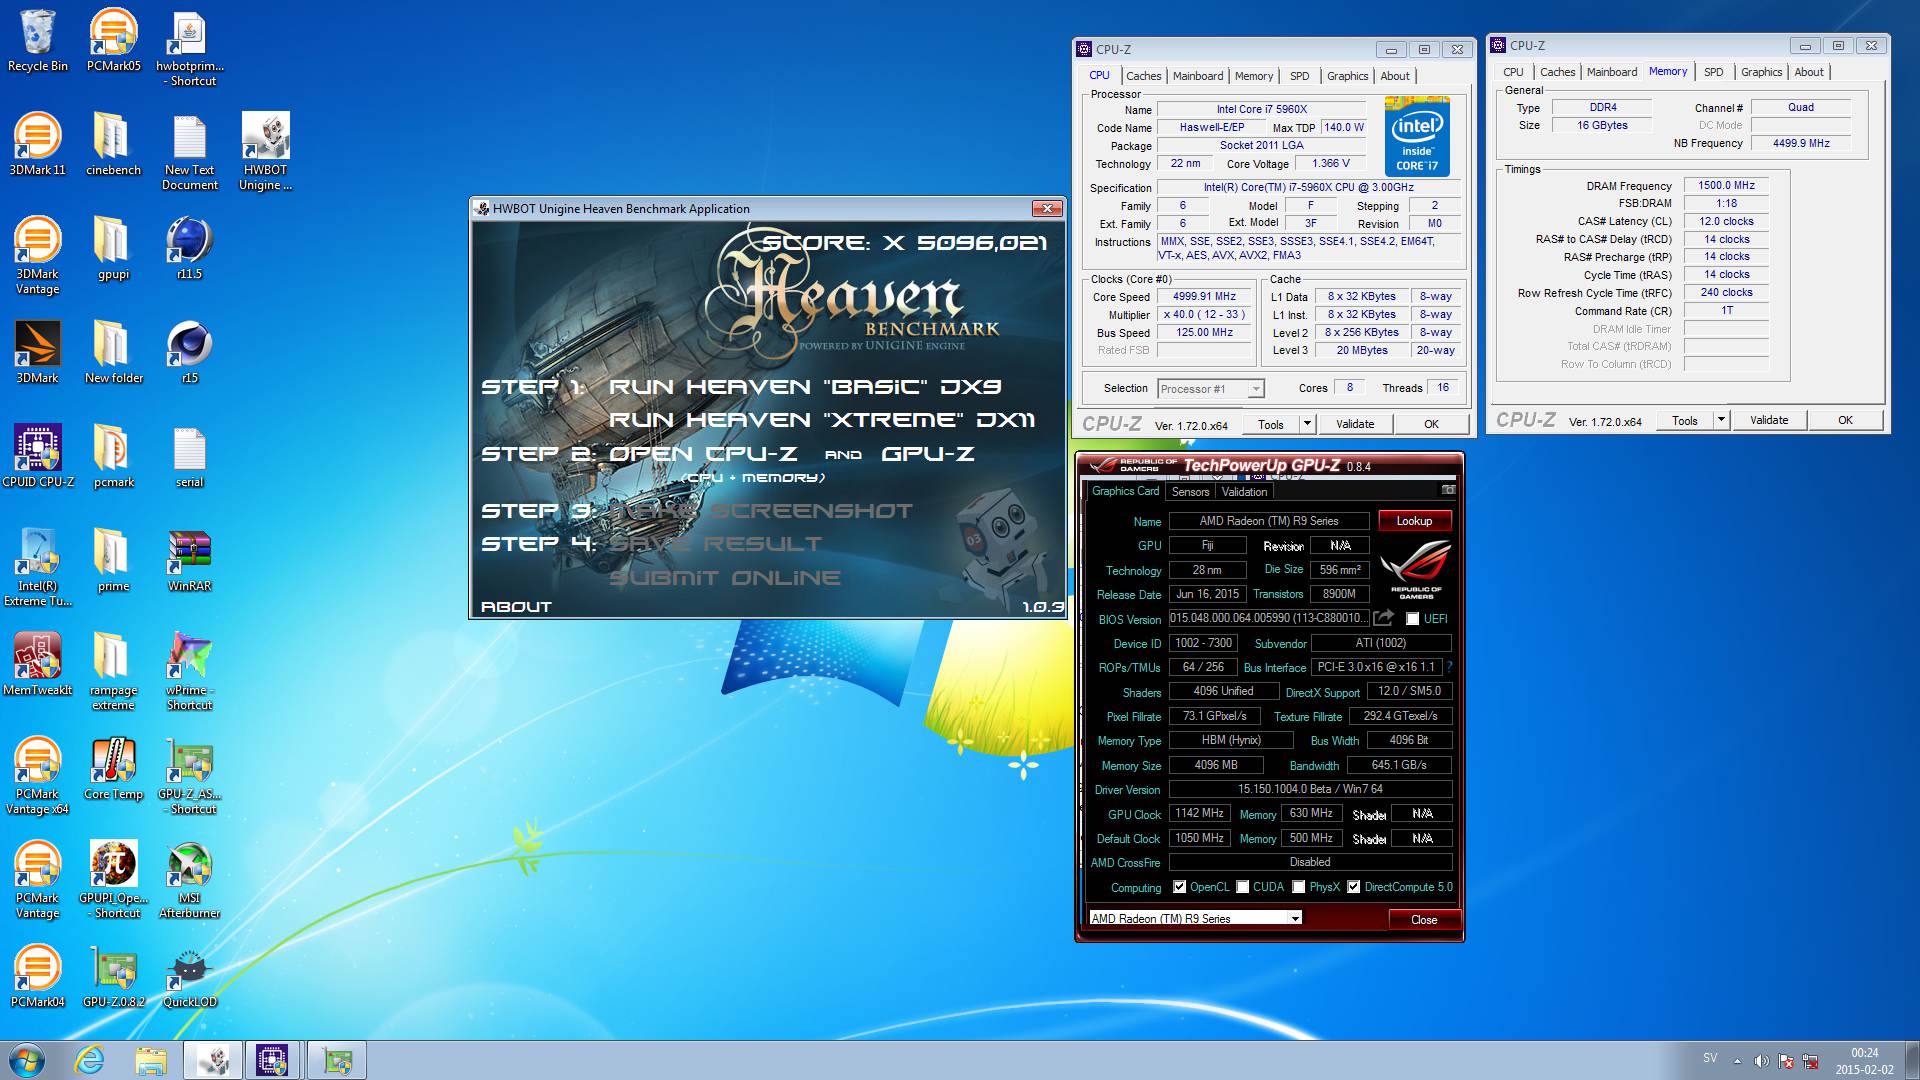Image resolution: width=1920 pixels, height=1080 pixels.
Task: Toggle the DirectCompute 5.0 checkbox
Action: (1354, 887)
